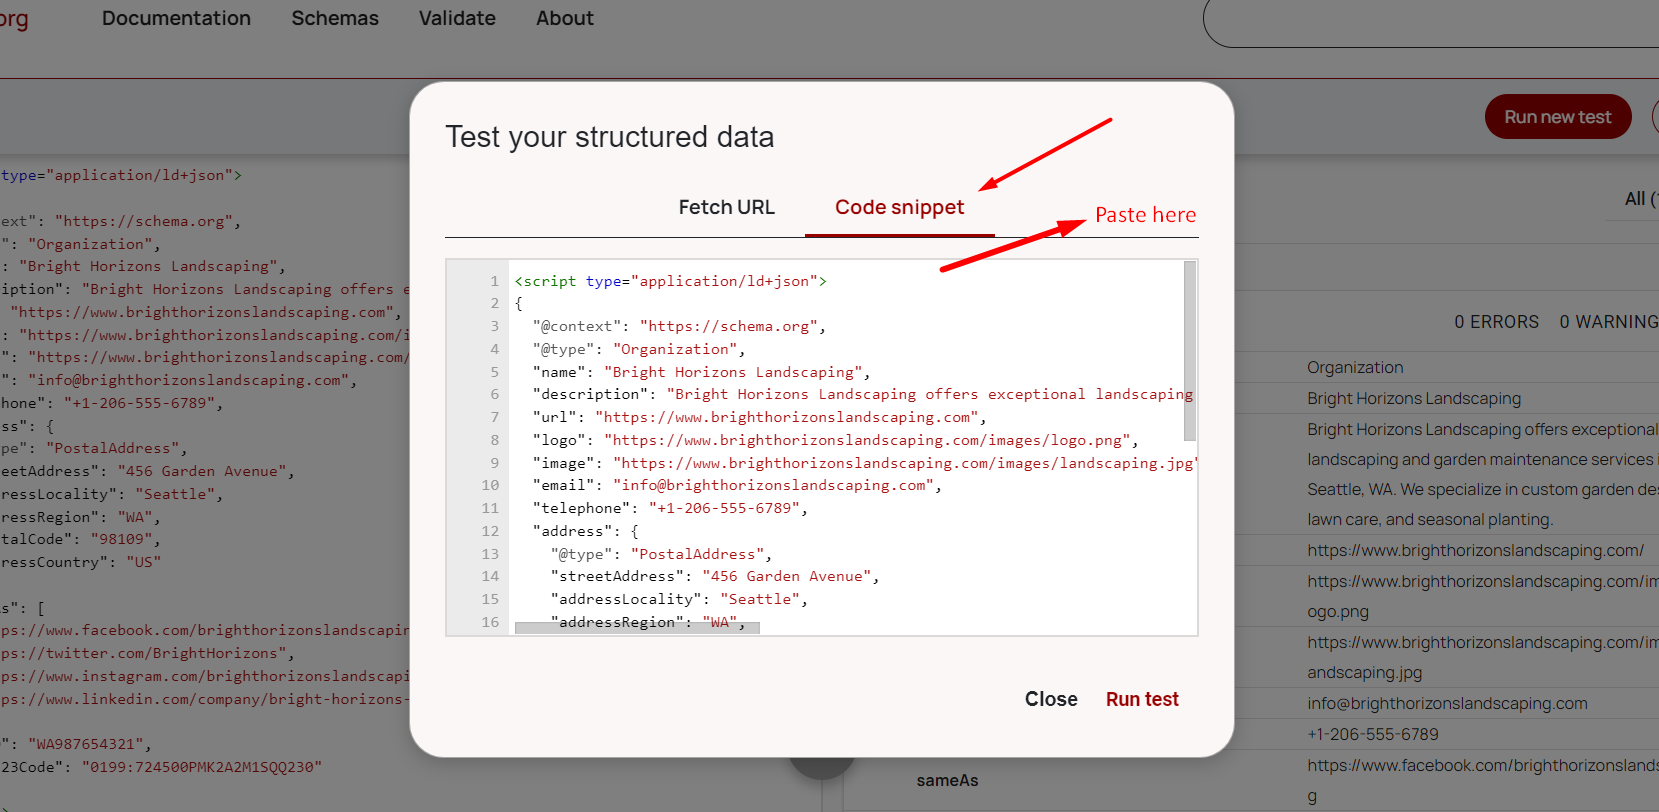Screen dimensions: 1659x812
Task: Click the "logo" line in the code editor
Action: click(x=836, y=440)
